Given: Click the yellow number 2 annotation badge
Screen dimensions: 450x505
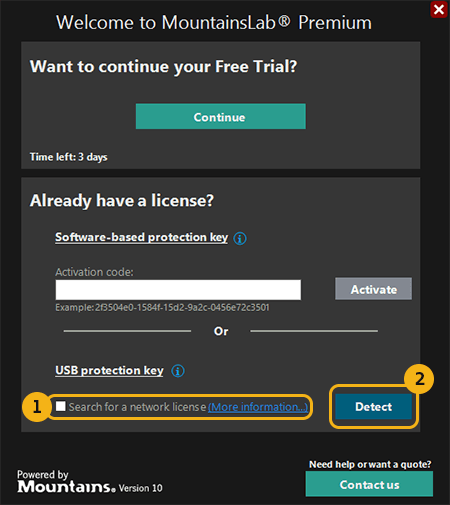Looking at the screenshot, I should 419,379.
